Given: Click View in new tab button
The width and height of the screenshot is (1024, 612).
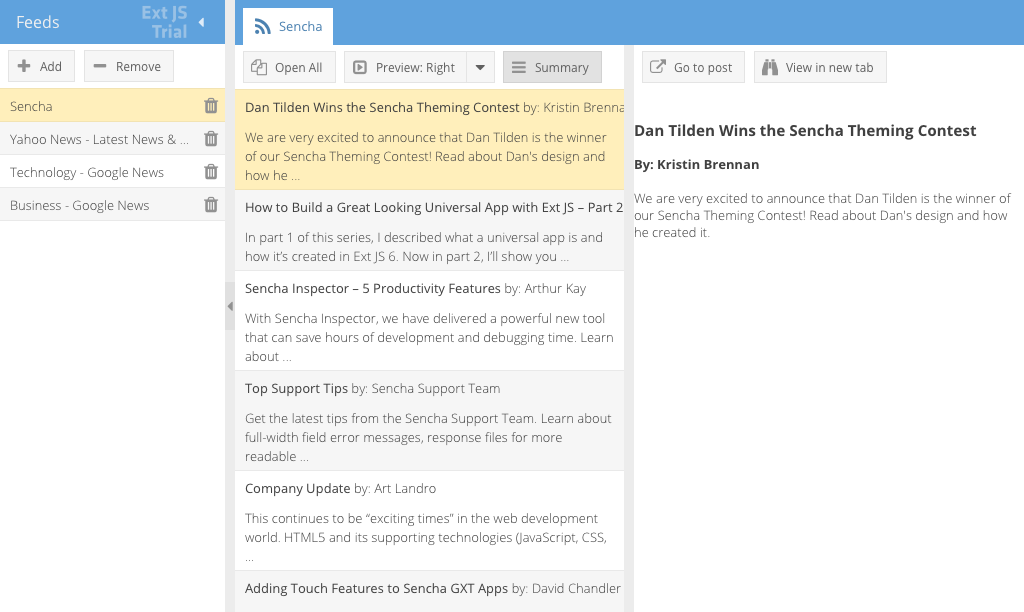Looking at the screenshot, I should click(x=820, y=67).
